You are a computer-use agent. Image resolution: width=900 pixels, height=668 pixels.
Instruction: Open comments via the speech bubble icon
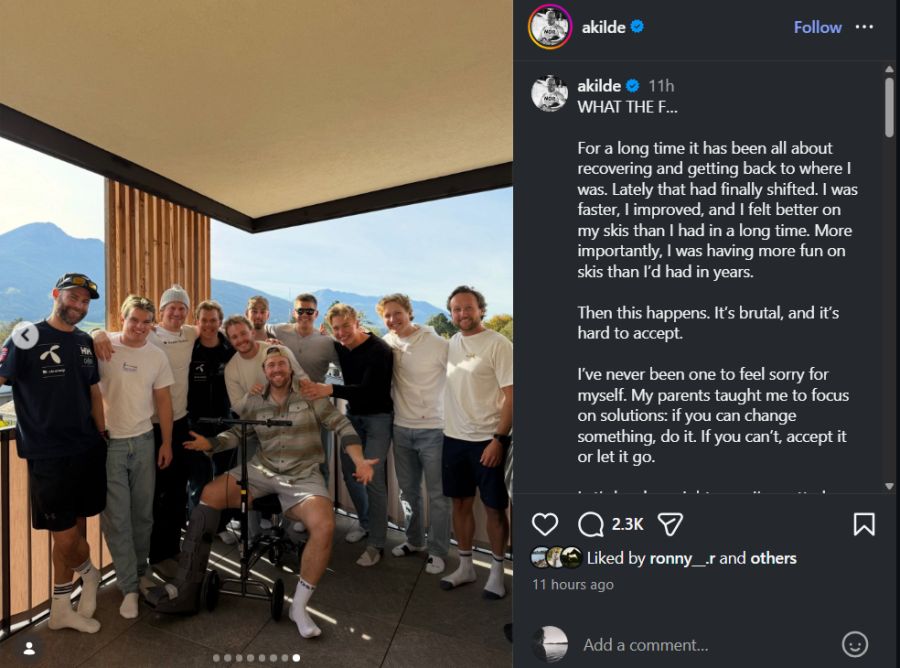tap(591, 524)
